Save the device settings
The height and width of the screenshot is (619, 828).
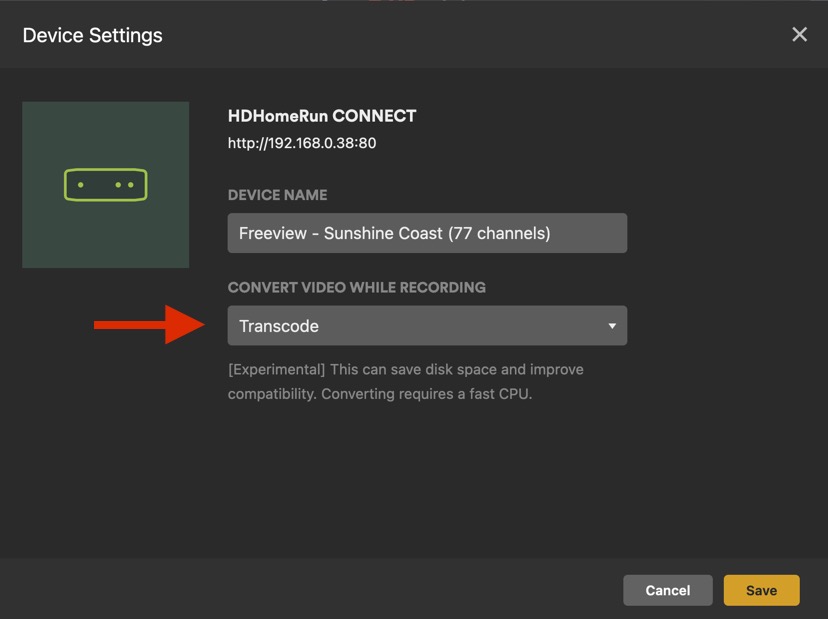[x=761, y=590]
